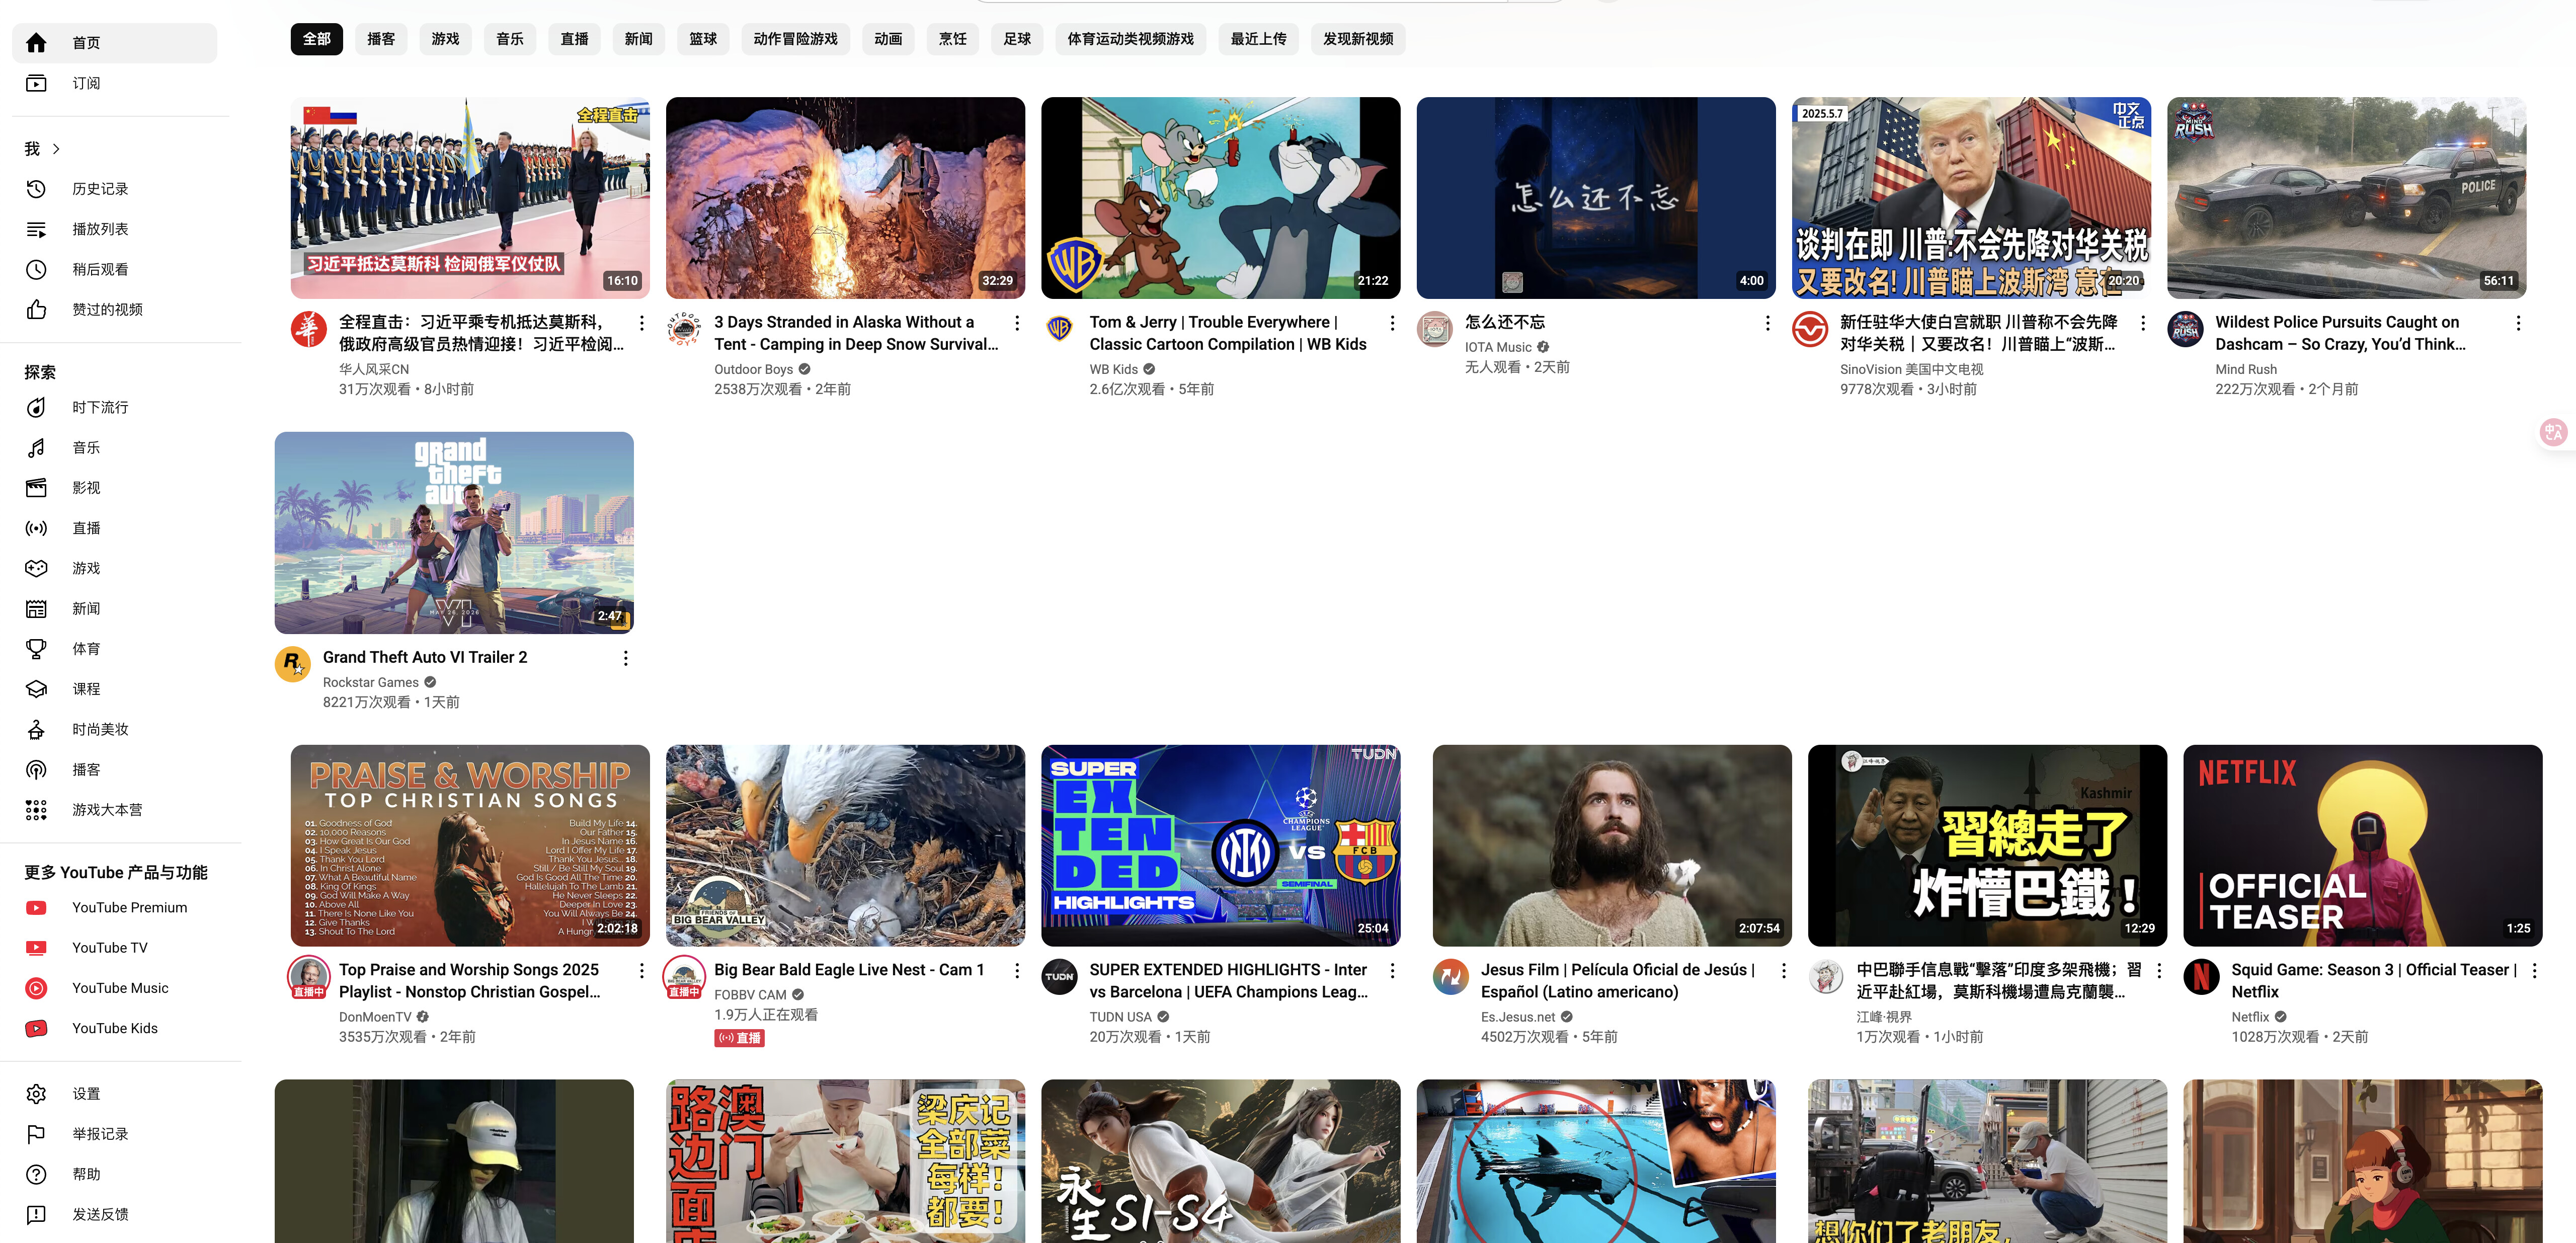Viewport: 2576px width, 1243px height.
Task: Open Gaming (游戏) controller icon in sidebar
Action: (x=36, y=568)
